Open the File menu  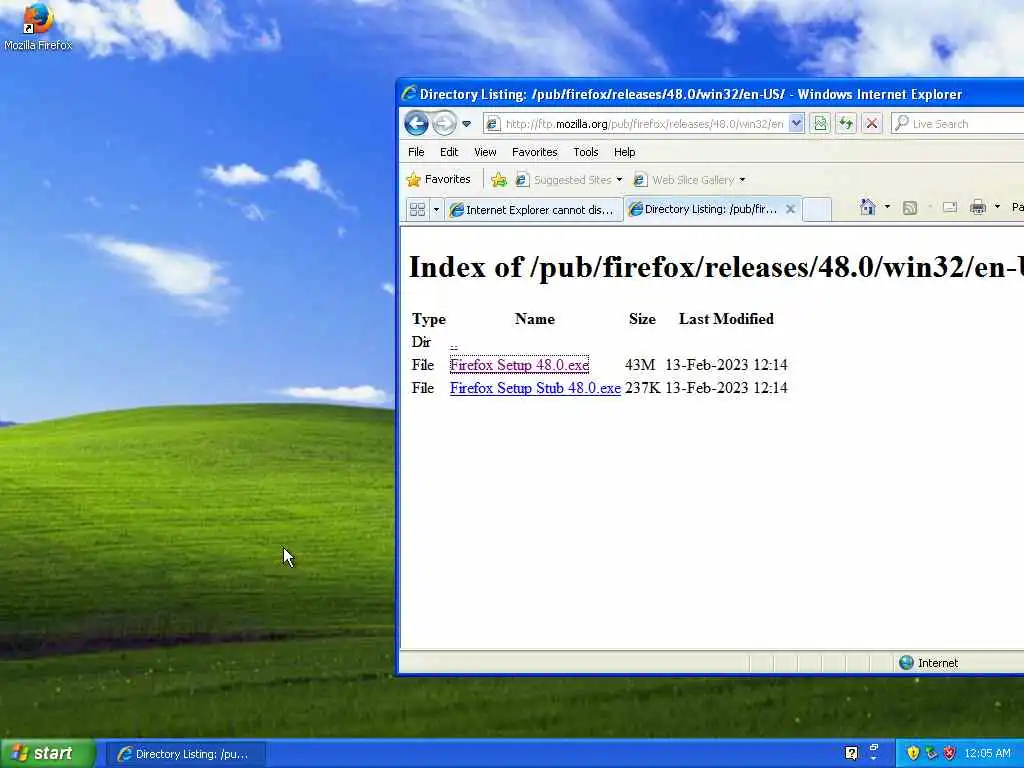click(416, 152)
